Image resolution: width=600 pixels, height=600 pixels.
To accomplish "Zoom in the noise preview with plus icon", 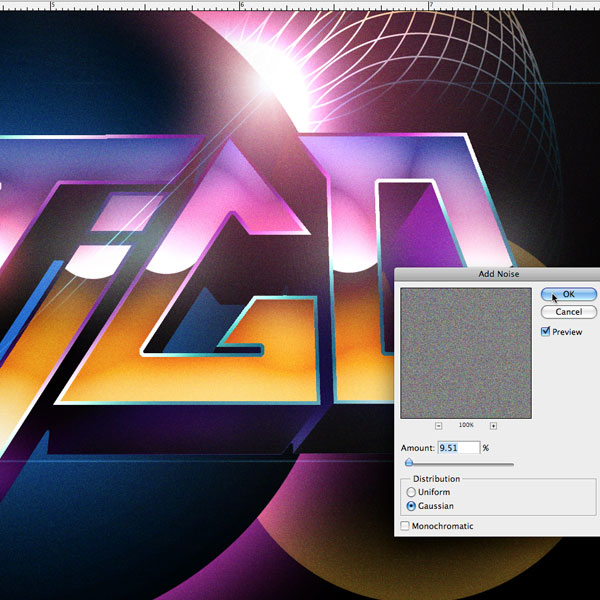I will 493,426.
